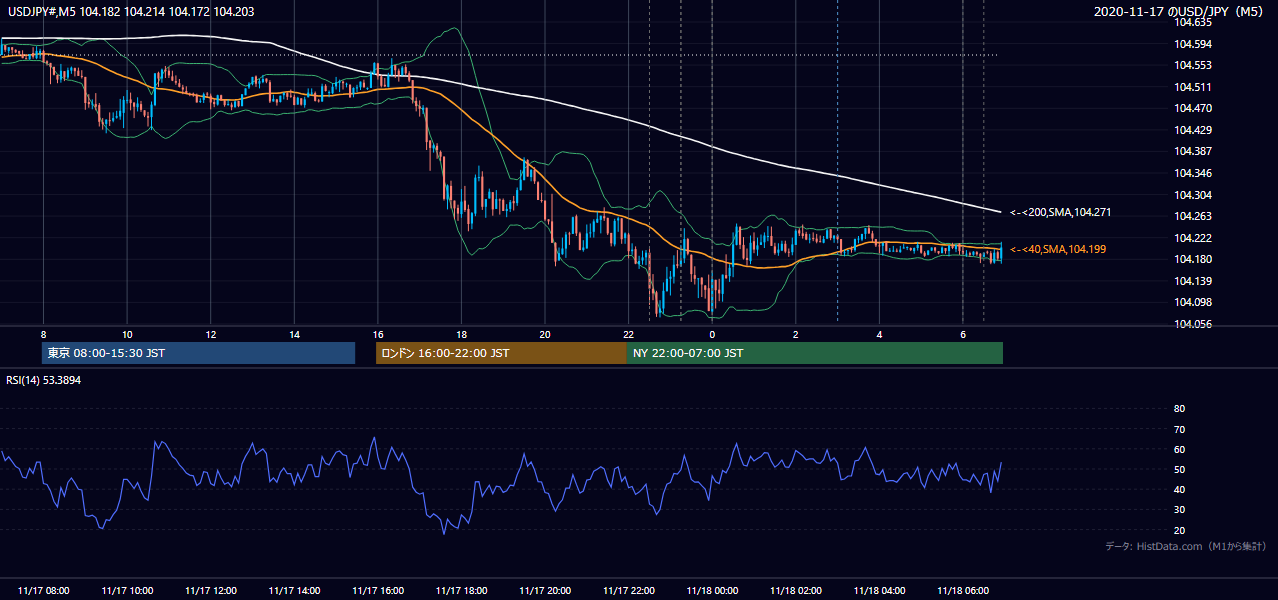Click hour label 16 under the price chart

point(378,334)
